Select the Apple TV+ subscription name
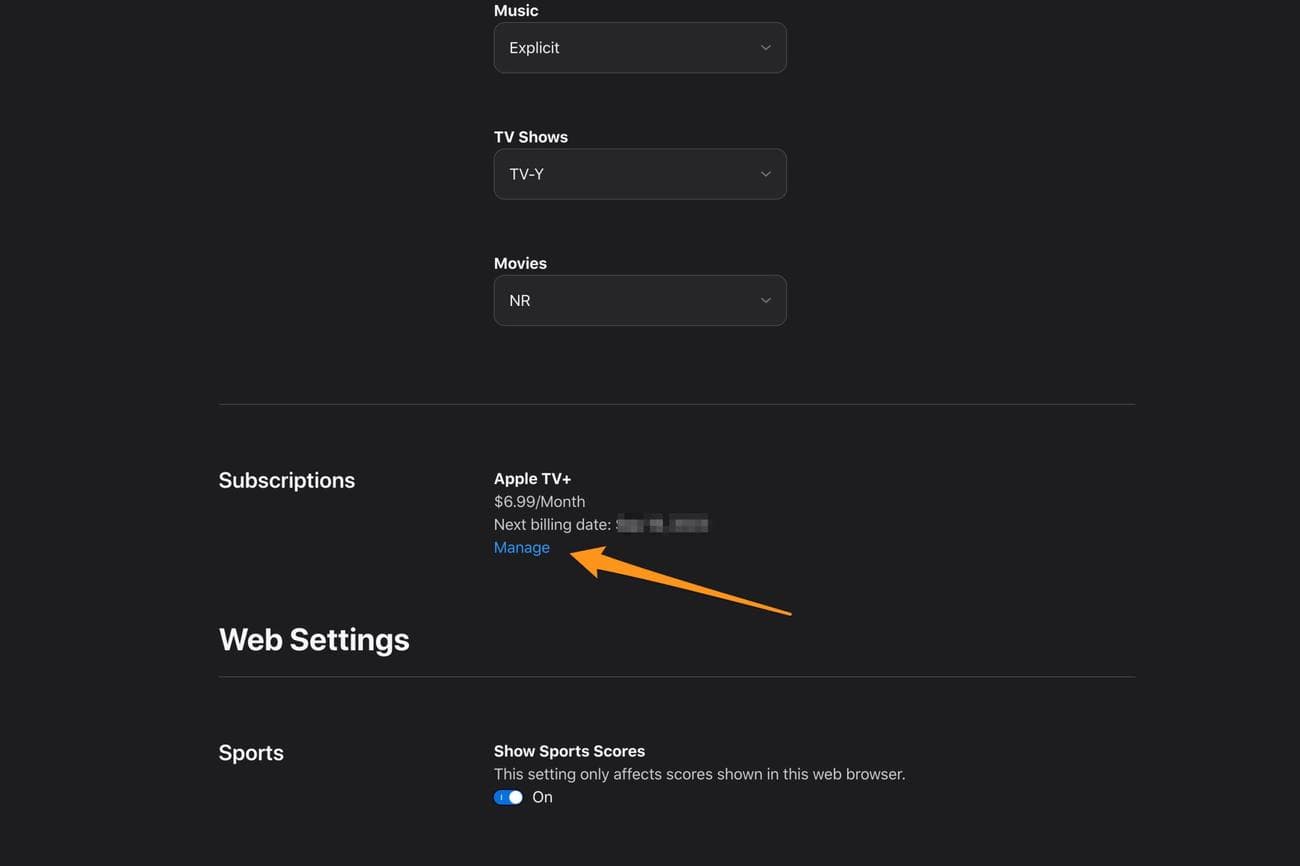The image size is (1300, 866). click(532, 478)
